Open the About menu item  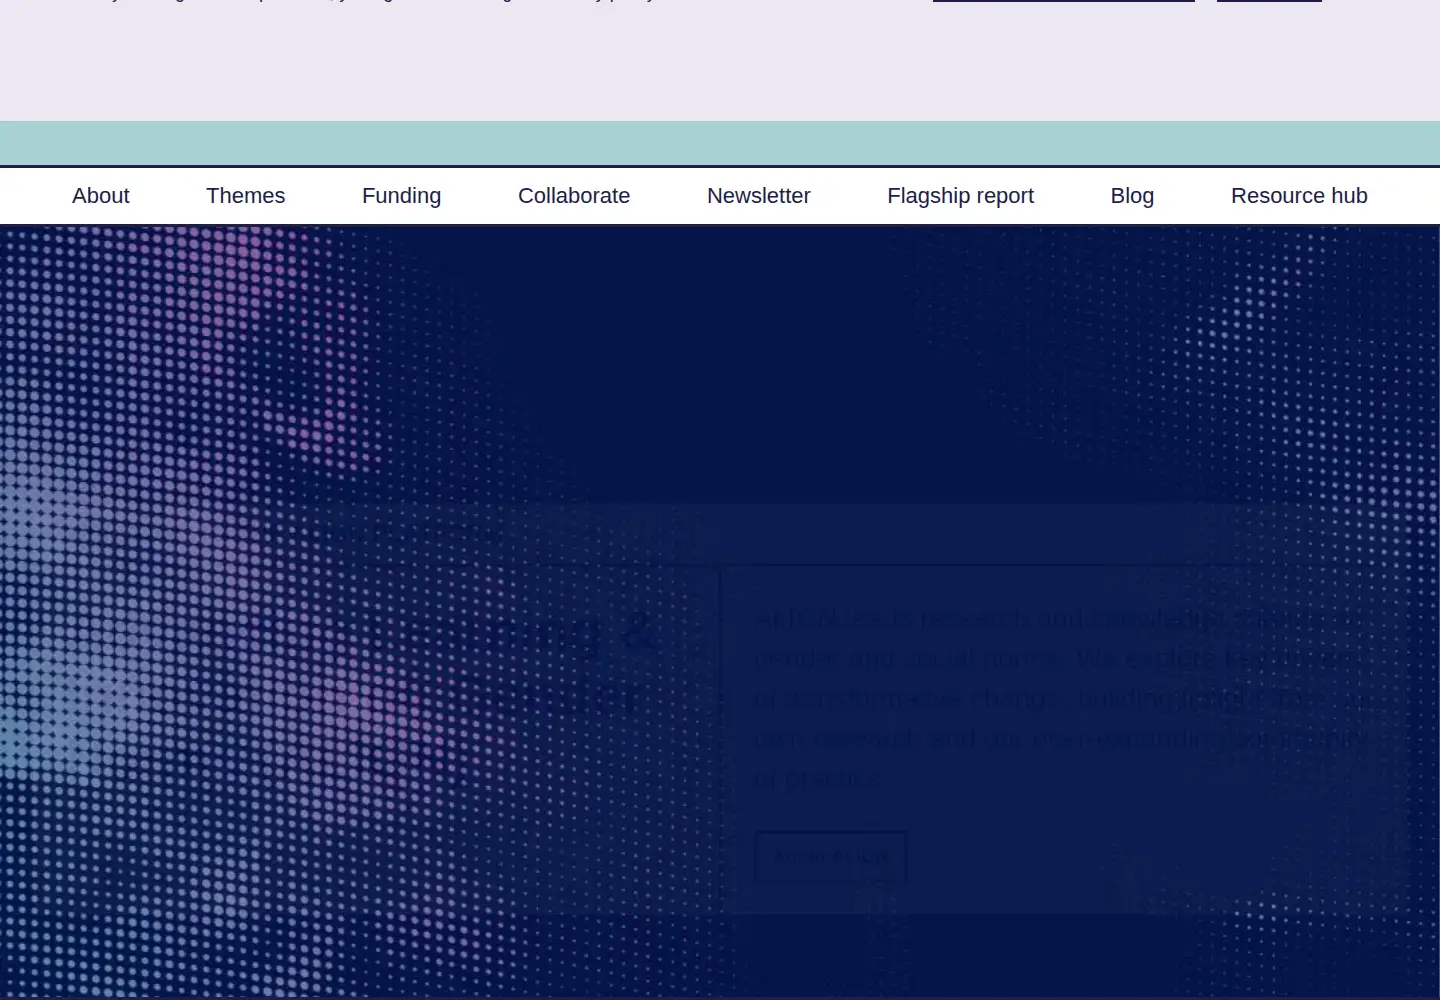coord(100,196)
